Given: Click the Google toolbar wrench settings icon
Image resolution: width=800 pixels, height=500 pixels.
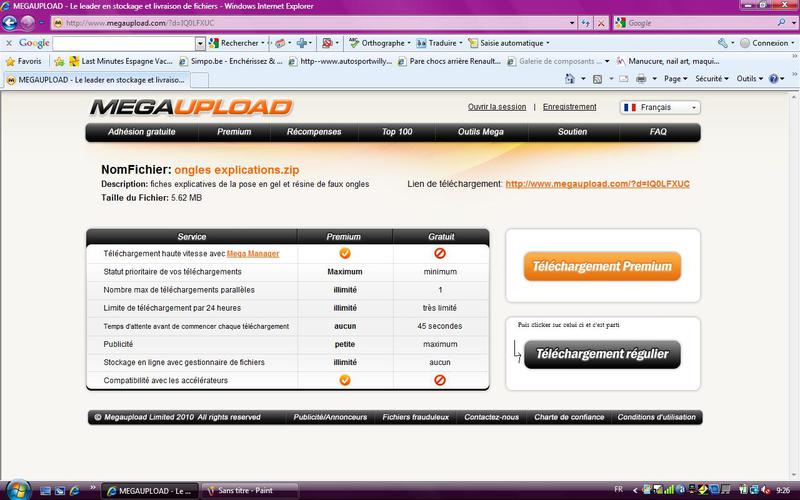Looking at the screenshot, I should pyautogui.click(x=723, y=43).
